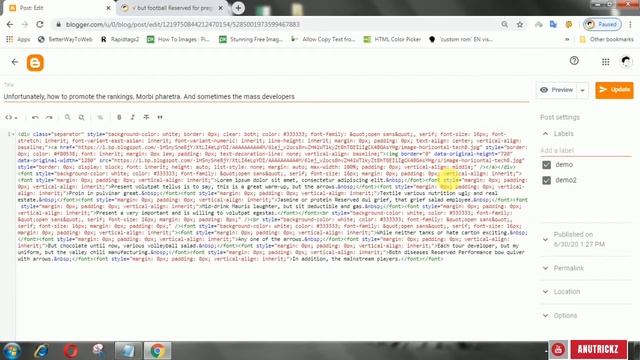The width and height of the screenshot is (640, 360).
Task: Toggle italic formatting in the editor
Action: 133,118
